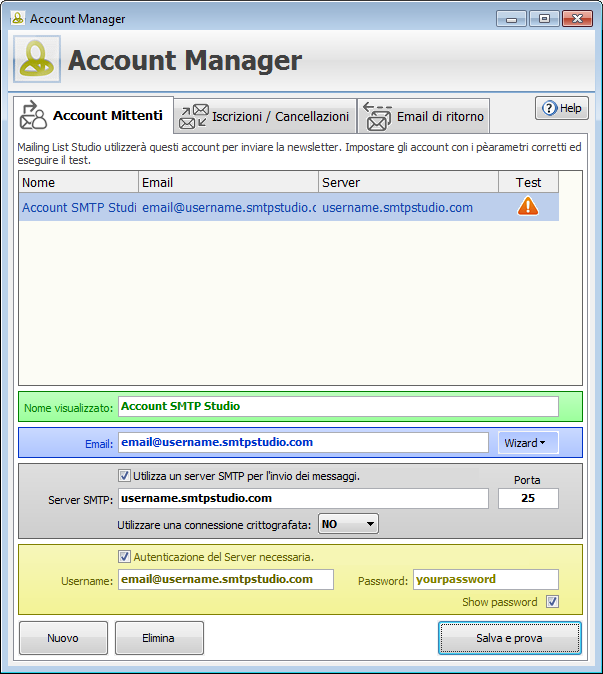Click the Account Mittenti tab icon

click(x=34, y=116)
